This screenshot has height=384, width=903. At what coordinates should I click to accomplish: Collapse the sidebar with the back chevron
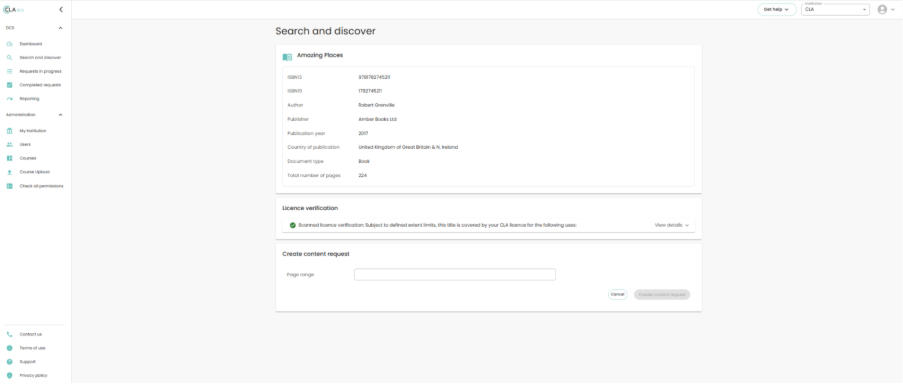61,9
